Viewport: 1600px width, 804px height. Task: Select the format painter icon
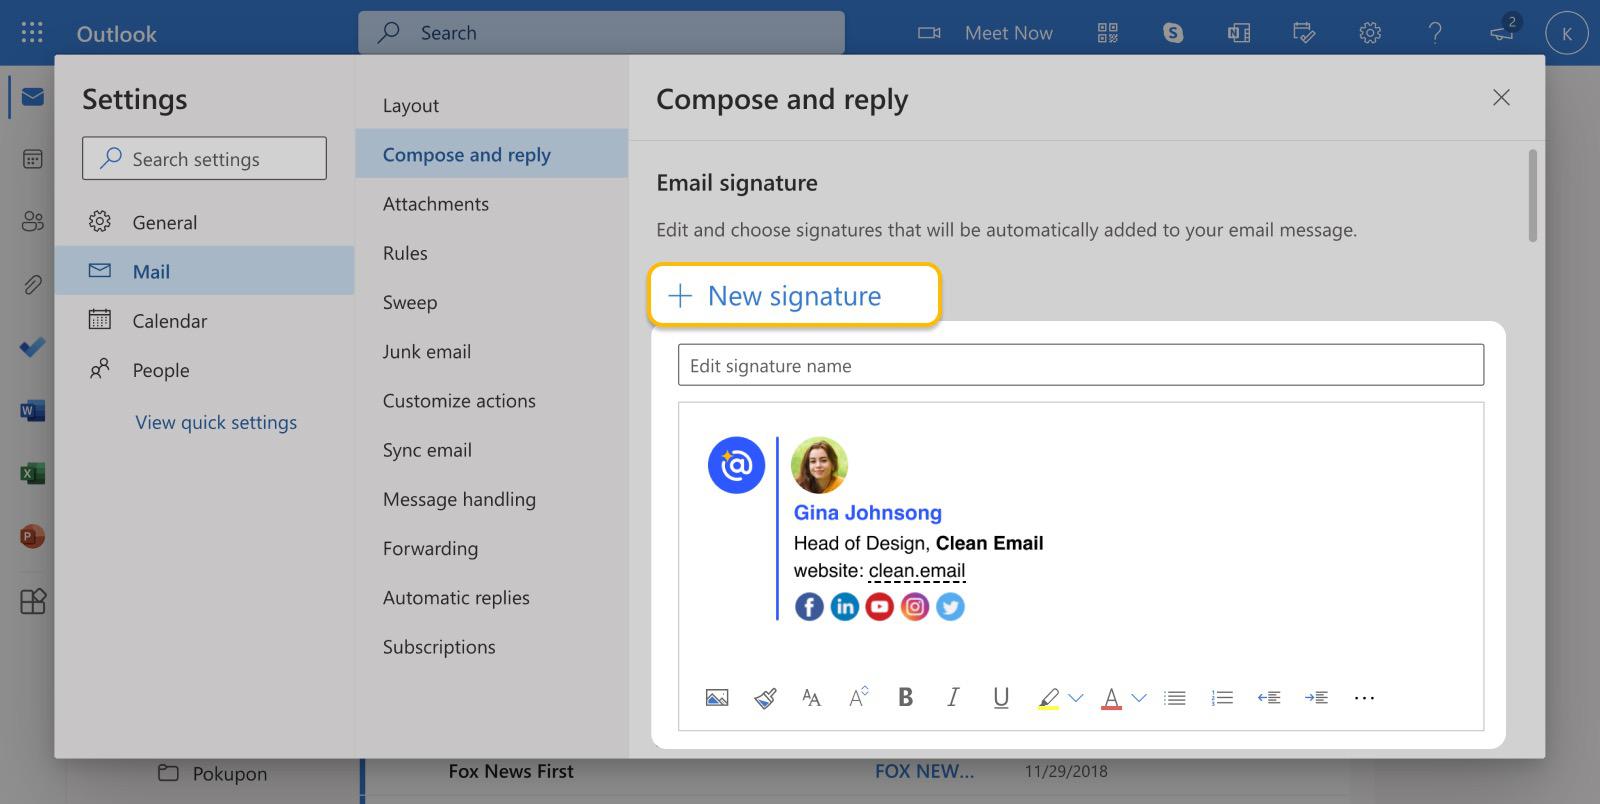[x=765, y=698]
